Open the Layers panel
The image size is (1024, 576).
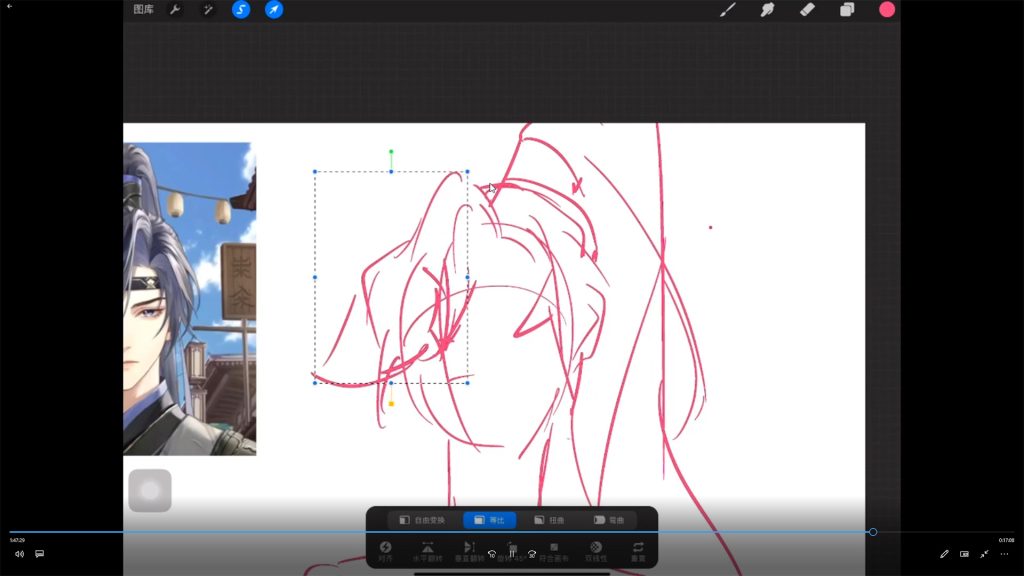[847, 10]
